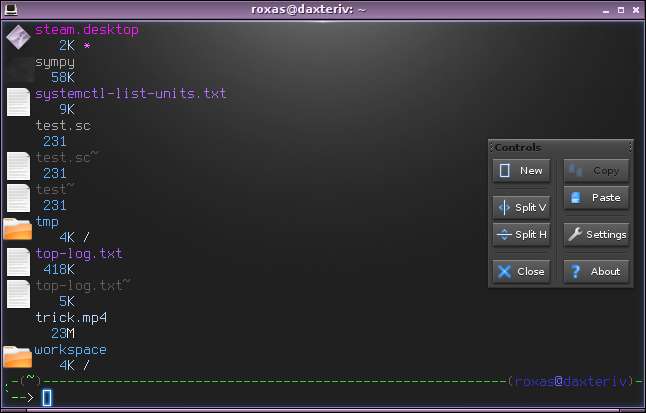This screenshot has width=646, height=413.
Task: Click the Paste button
Action: click(596, 198)
